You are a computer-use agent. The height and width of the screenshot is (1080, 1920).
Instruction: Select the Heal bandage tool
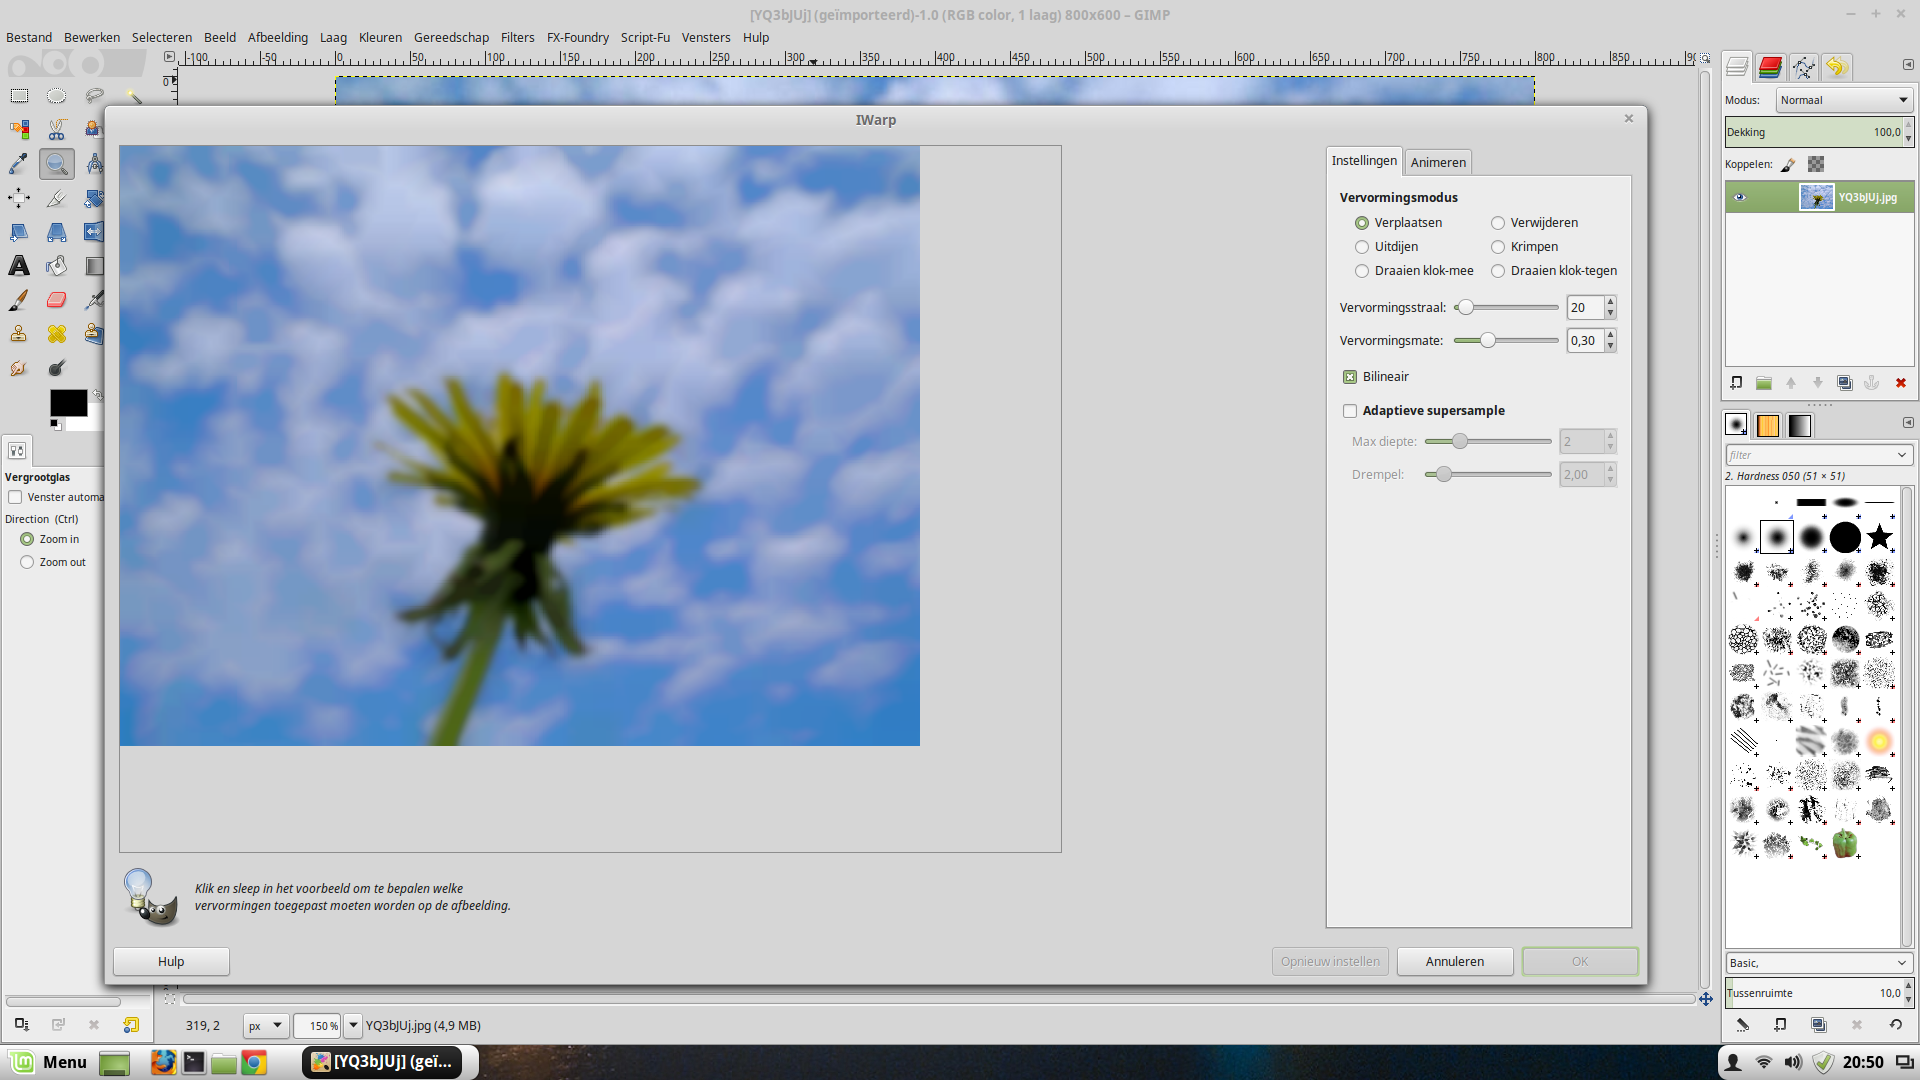[x=57, y=334]
